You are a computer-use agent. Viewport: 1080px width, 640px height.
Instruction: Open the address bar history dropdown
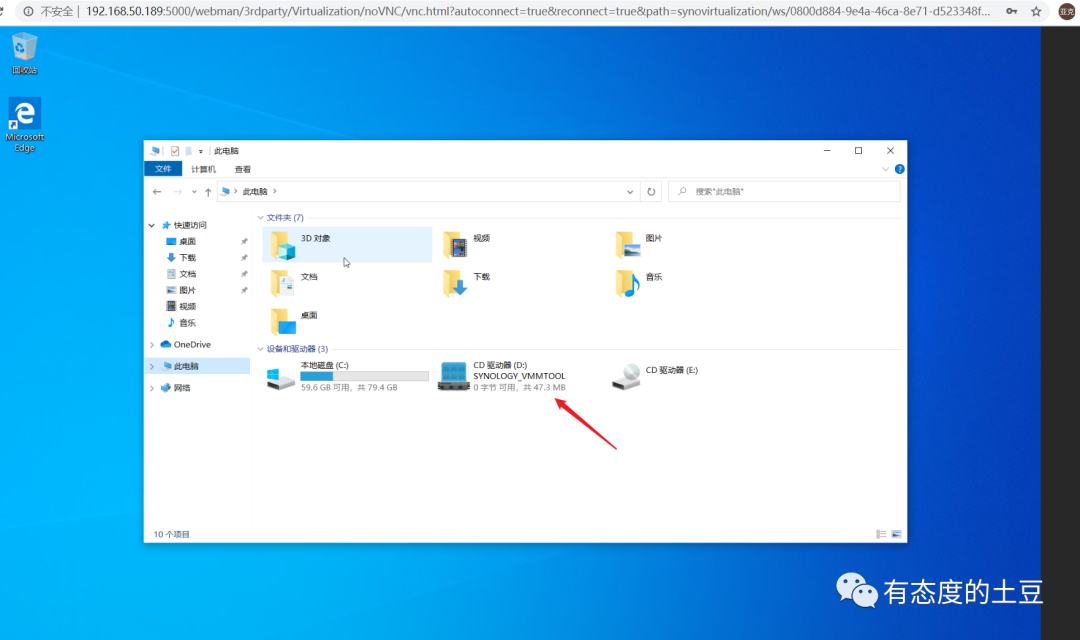(x=630, y=192)
